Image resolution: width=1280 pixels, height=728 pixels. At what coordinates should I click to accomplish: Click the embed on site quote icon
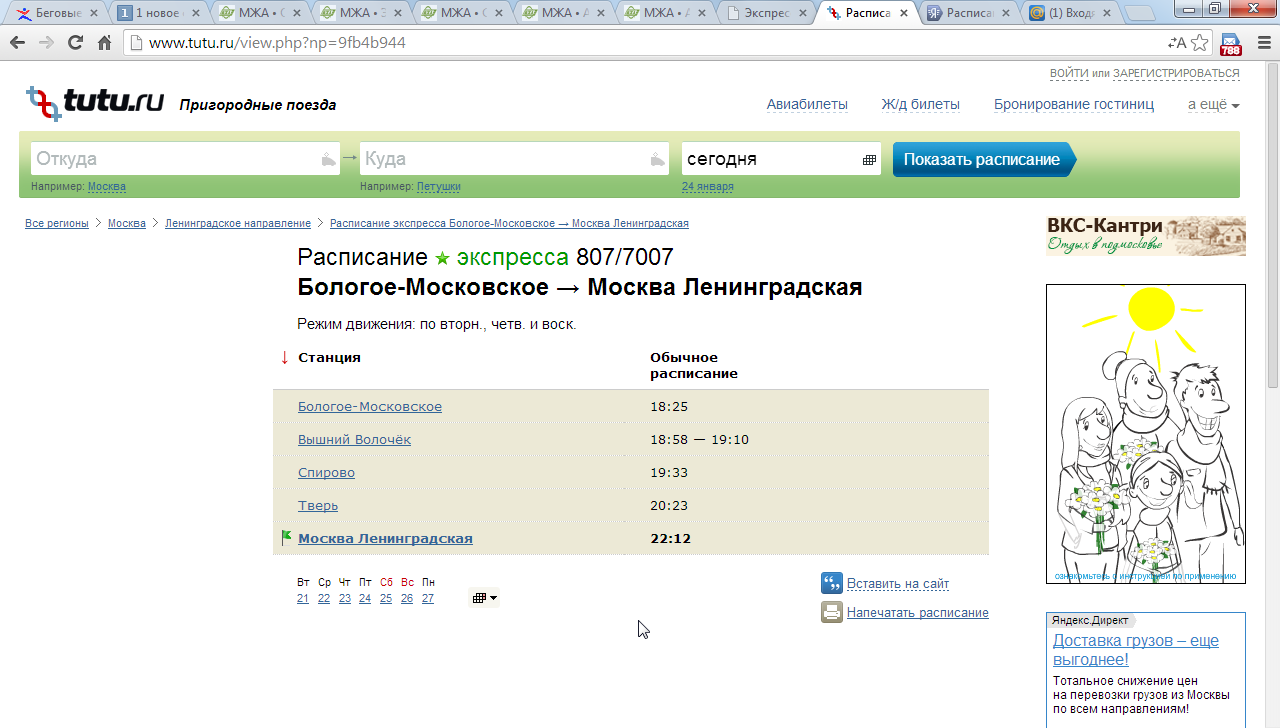[832, 583]
